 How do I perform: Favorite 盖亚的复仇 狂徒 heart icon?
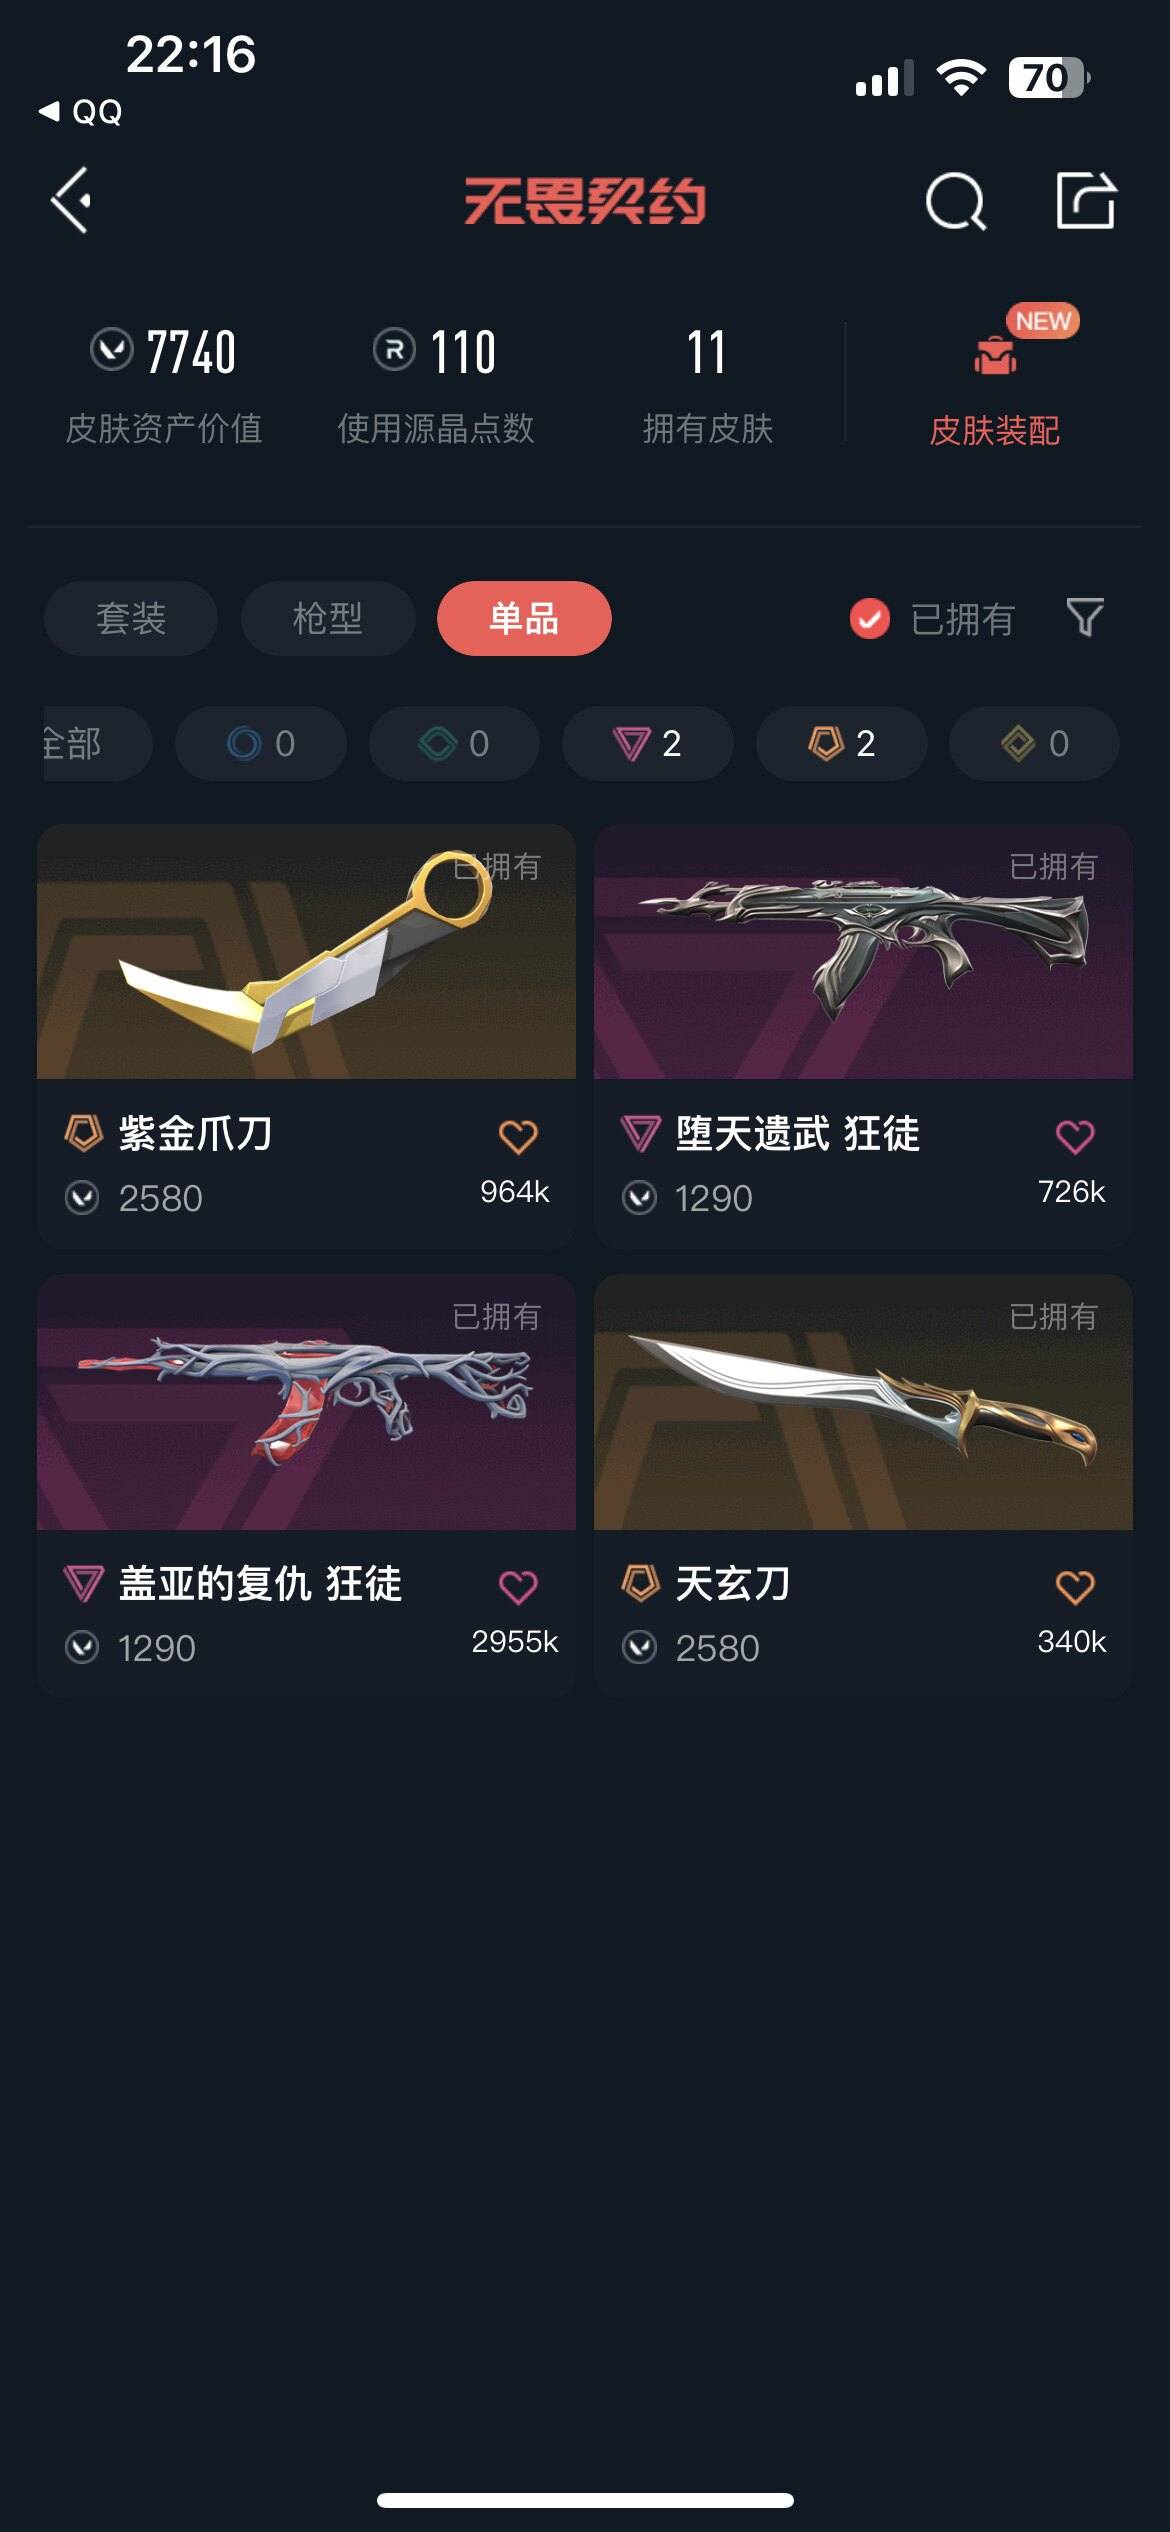click(518, 1587)
